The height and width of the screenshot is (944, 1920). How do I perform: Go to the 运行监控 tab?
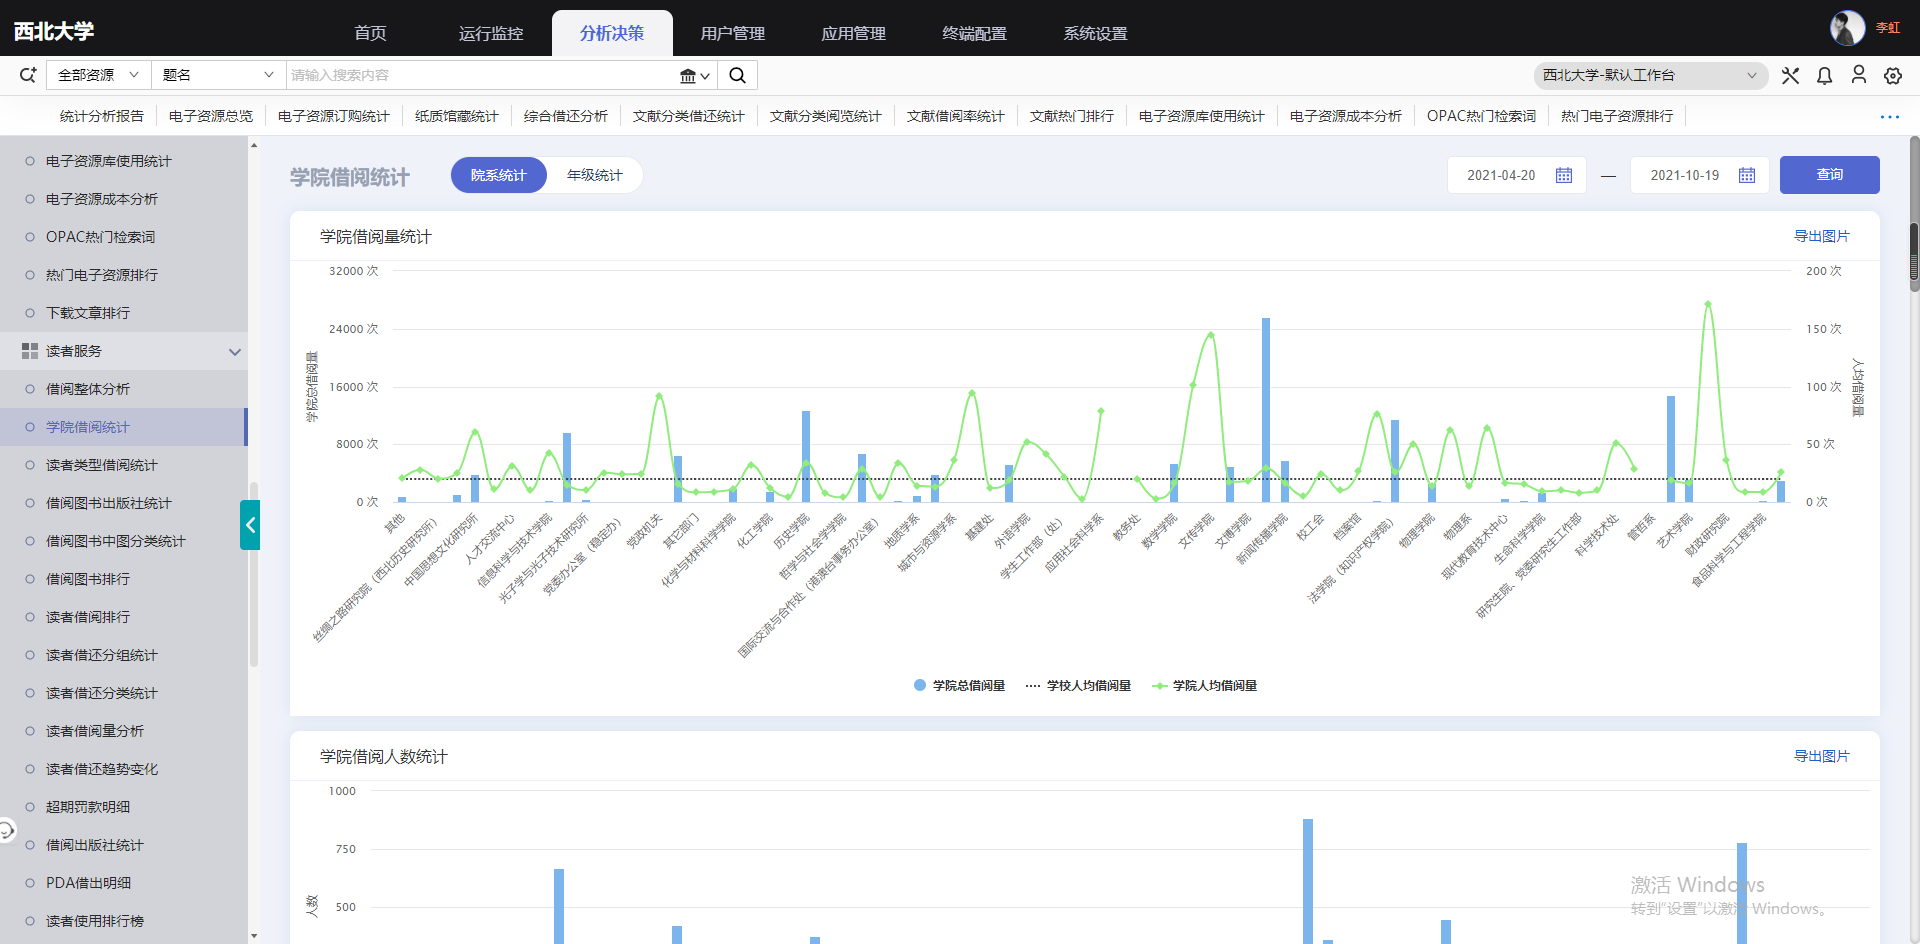[x=491, y=34]
